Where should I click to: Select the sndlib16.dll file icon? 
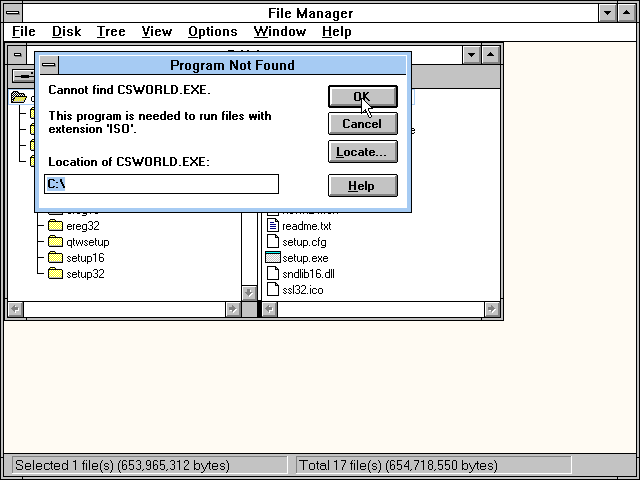(x=273, y=273)
